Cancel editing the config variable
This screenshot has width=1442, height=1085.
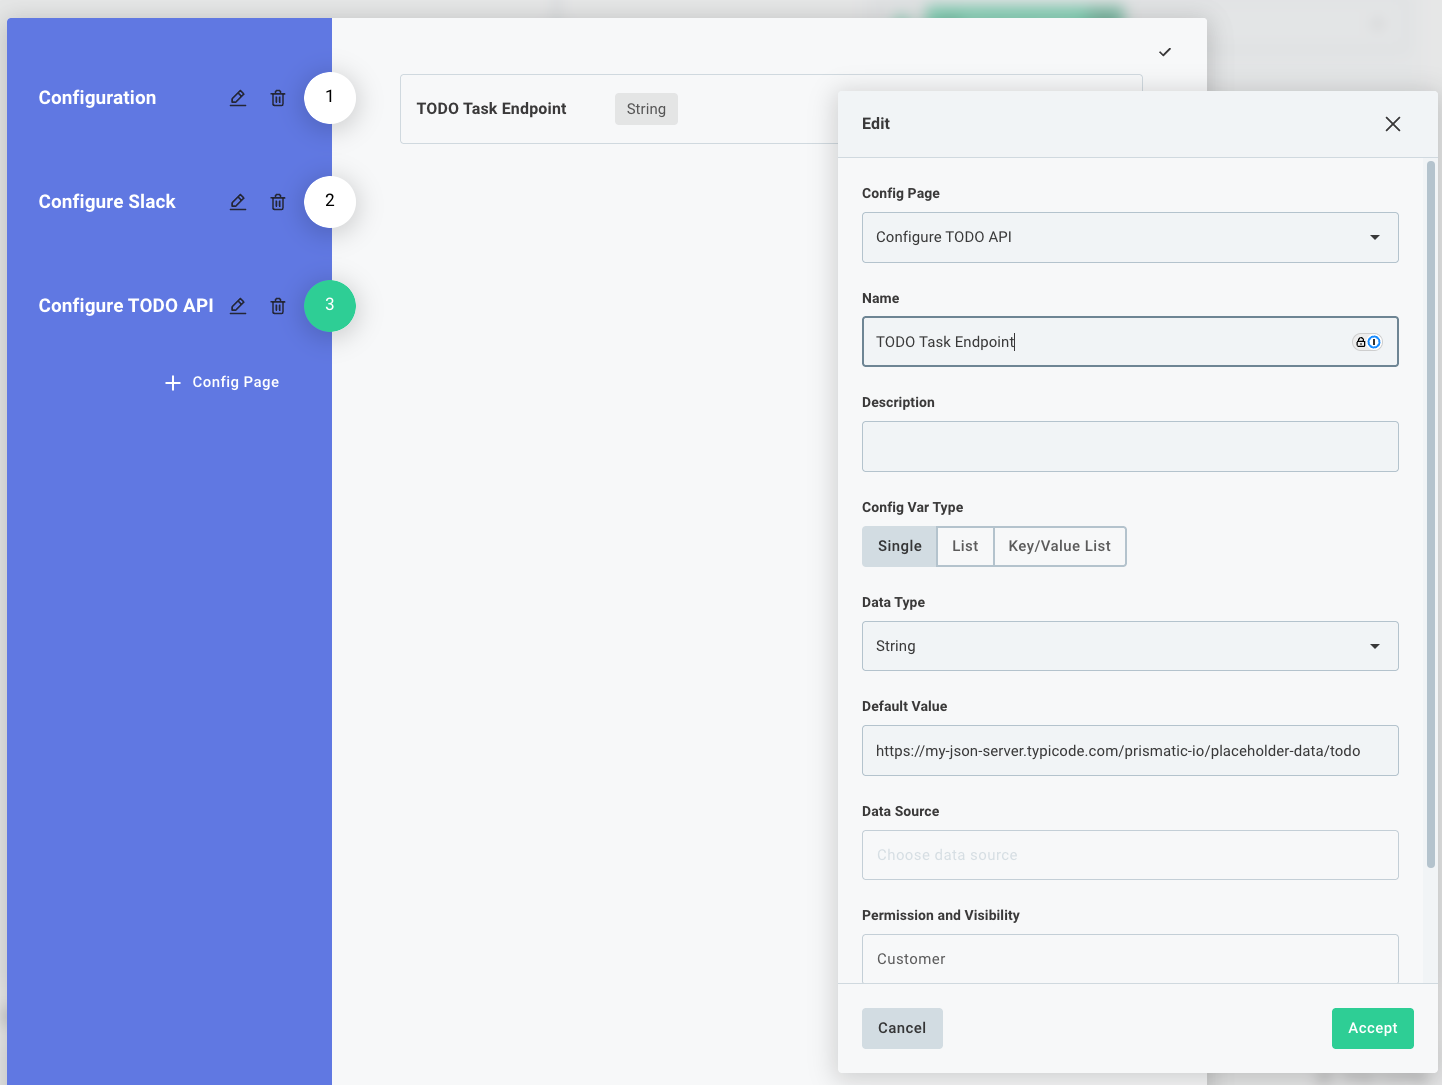tap(901, 1028)
